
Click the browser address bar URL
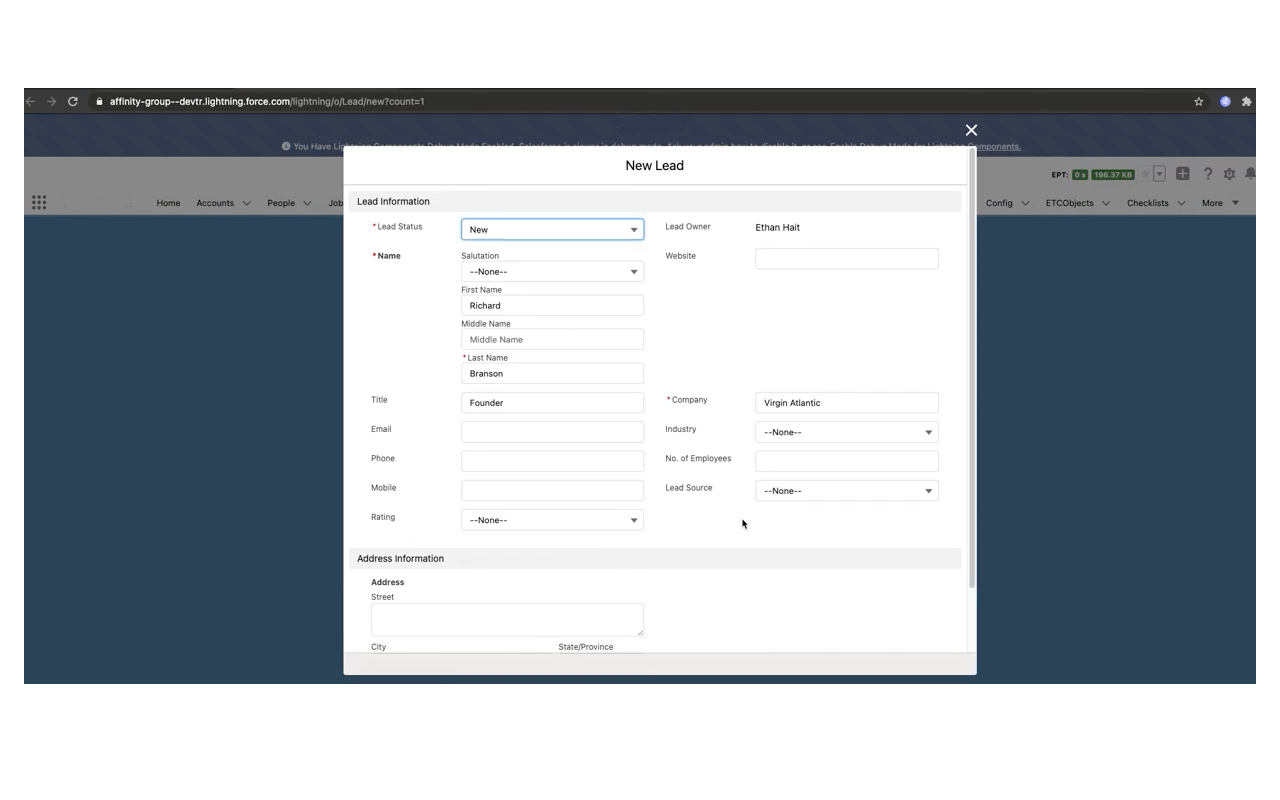(x=267, y=101)
